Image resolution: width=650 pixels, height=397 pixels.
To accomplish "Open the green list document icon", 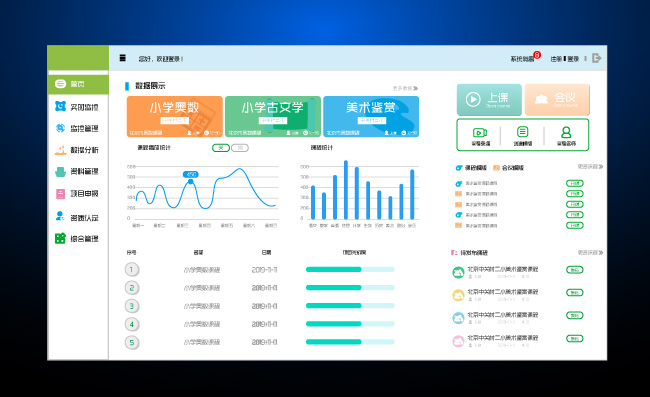I will tap(522, 132).
